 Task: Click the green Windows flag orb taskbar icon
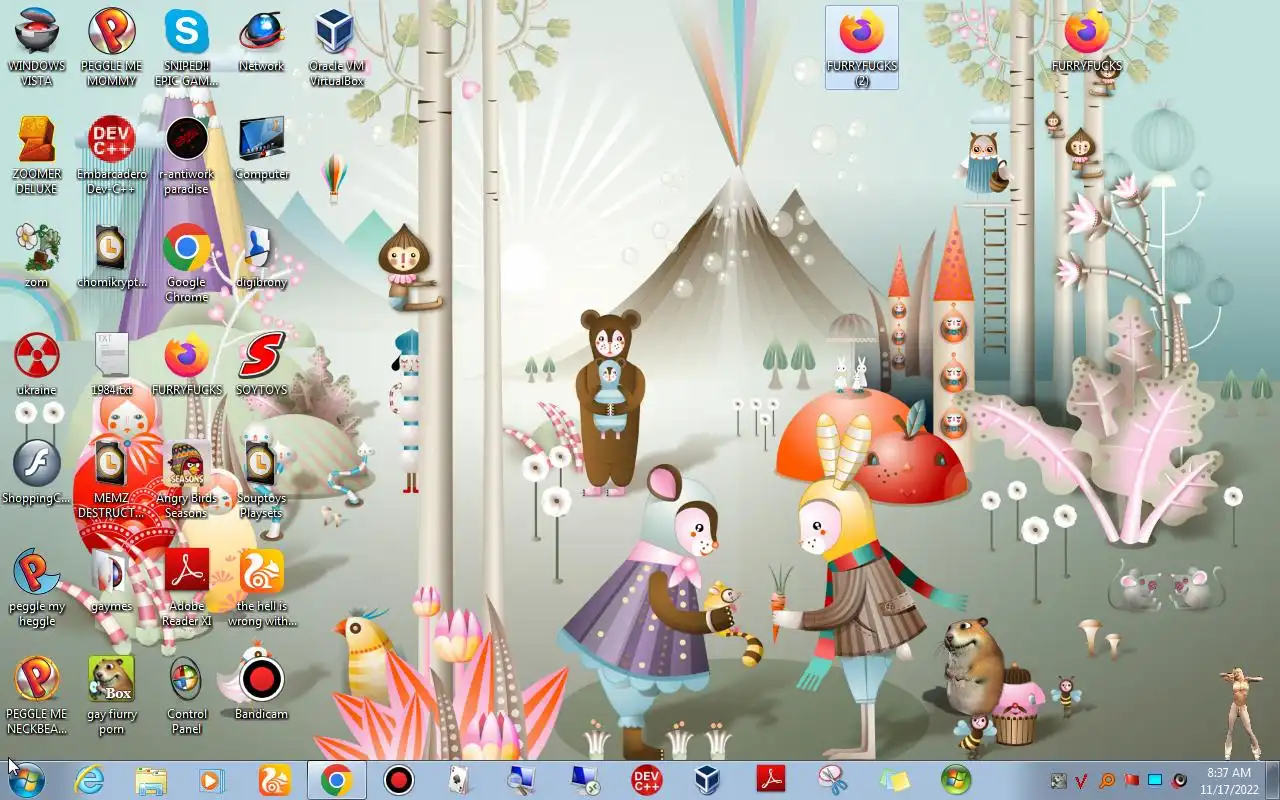pyautogui.click(x=956, y=780)
